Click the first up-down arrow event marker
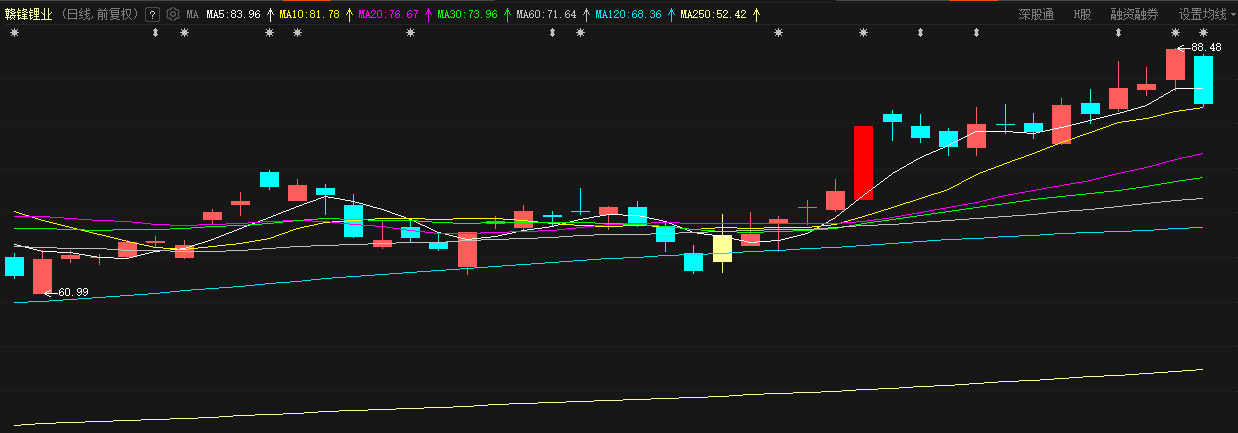The width and height of the screenshot is (1238, 433). coord(155,34)
